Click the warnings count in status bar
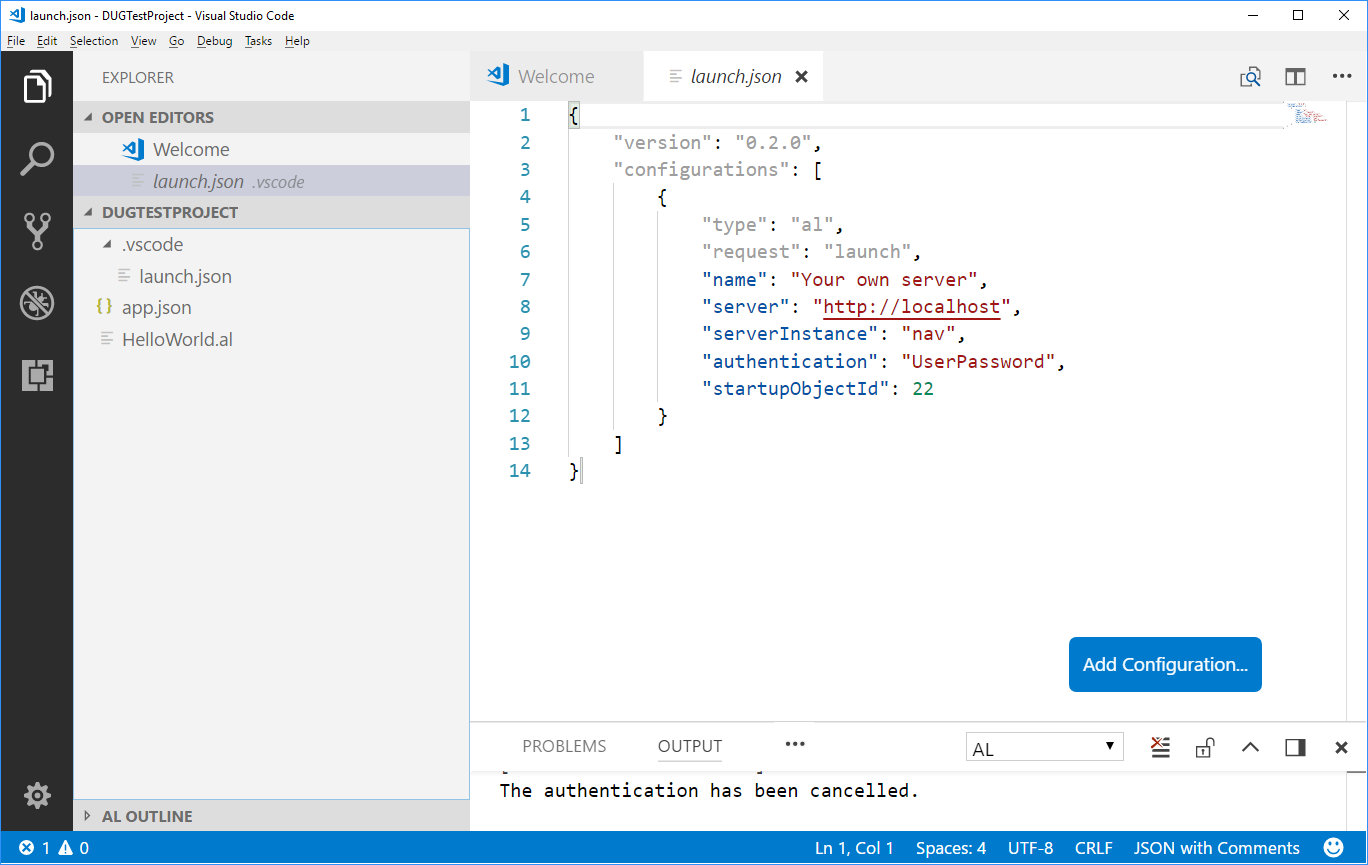 coord(74,848)
